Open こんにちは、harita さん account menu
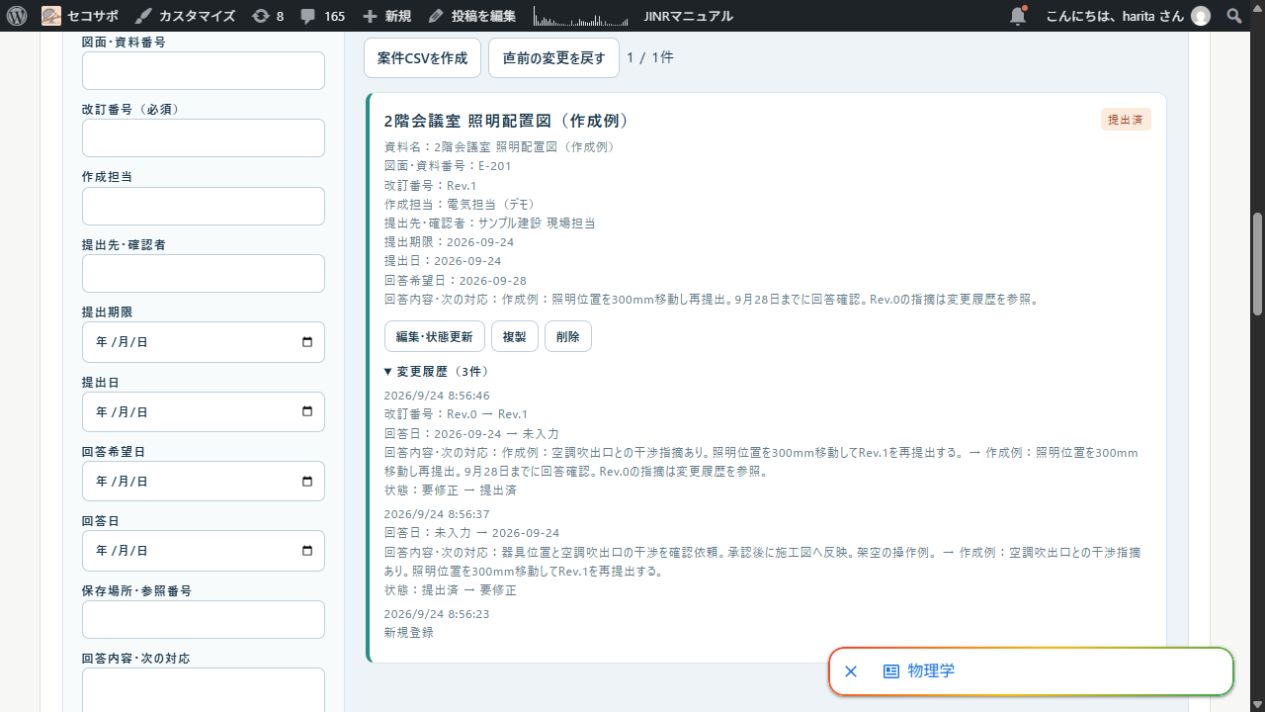This screenshot has height=712, width=1265. 1127,16
